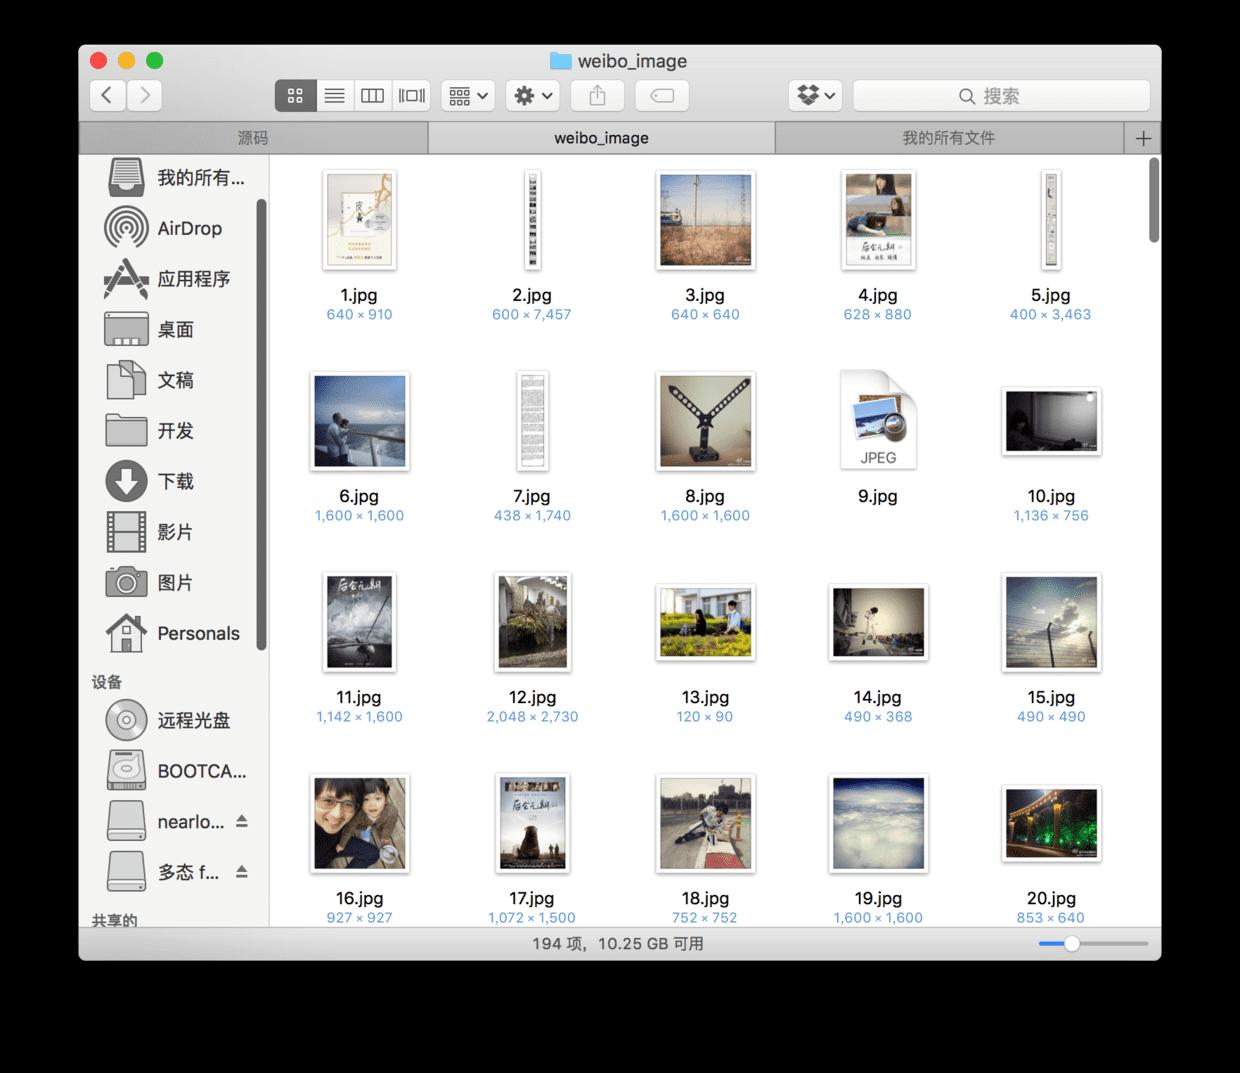Click the window title folder icon
Viewport: 1240px width, 1073px height.
(x=561, y=61)
